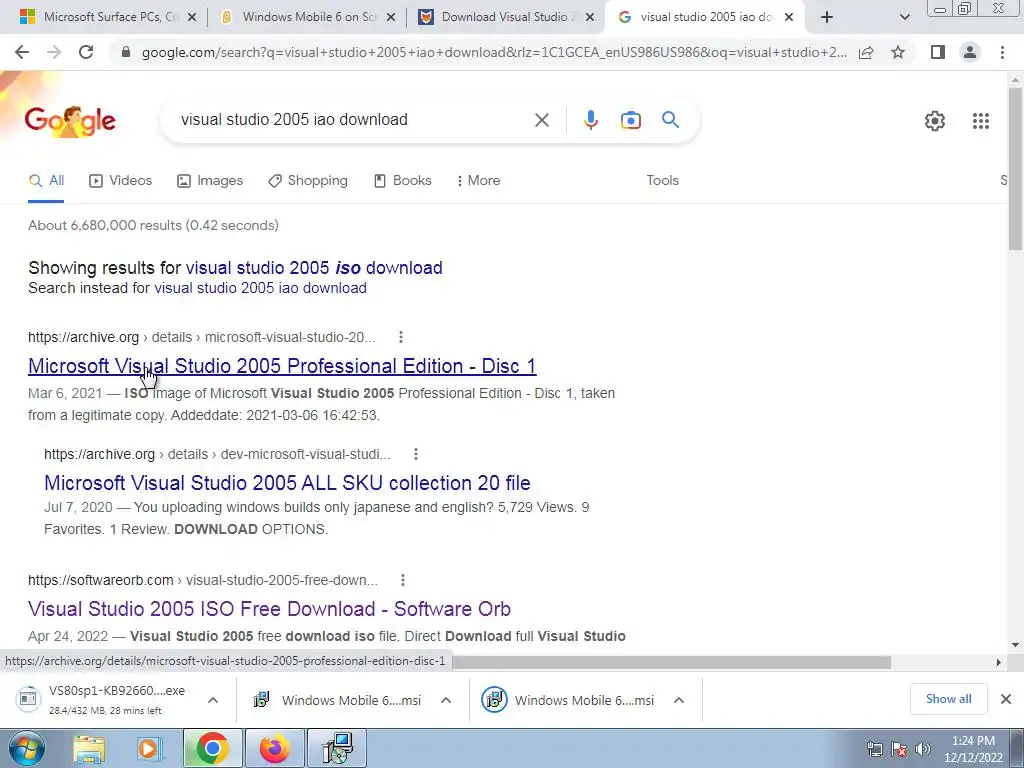Open Firefox from the taskbar

(x=274, y=748)
